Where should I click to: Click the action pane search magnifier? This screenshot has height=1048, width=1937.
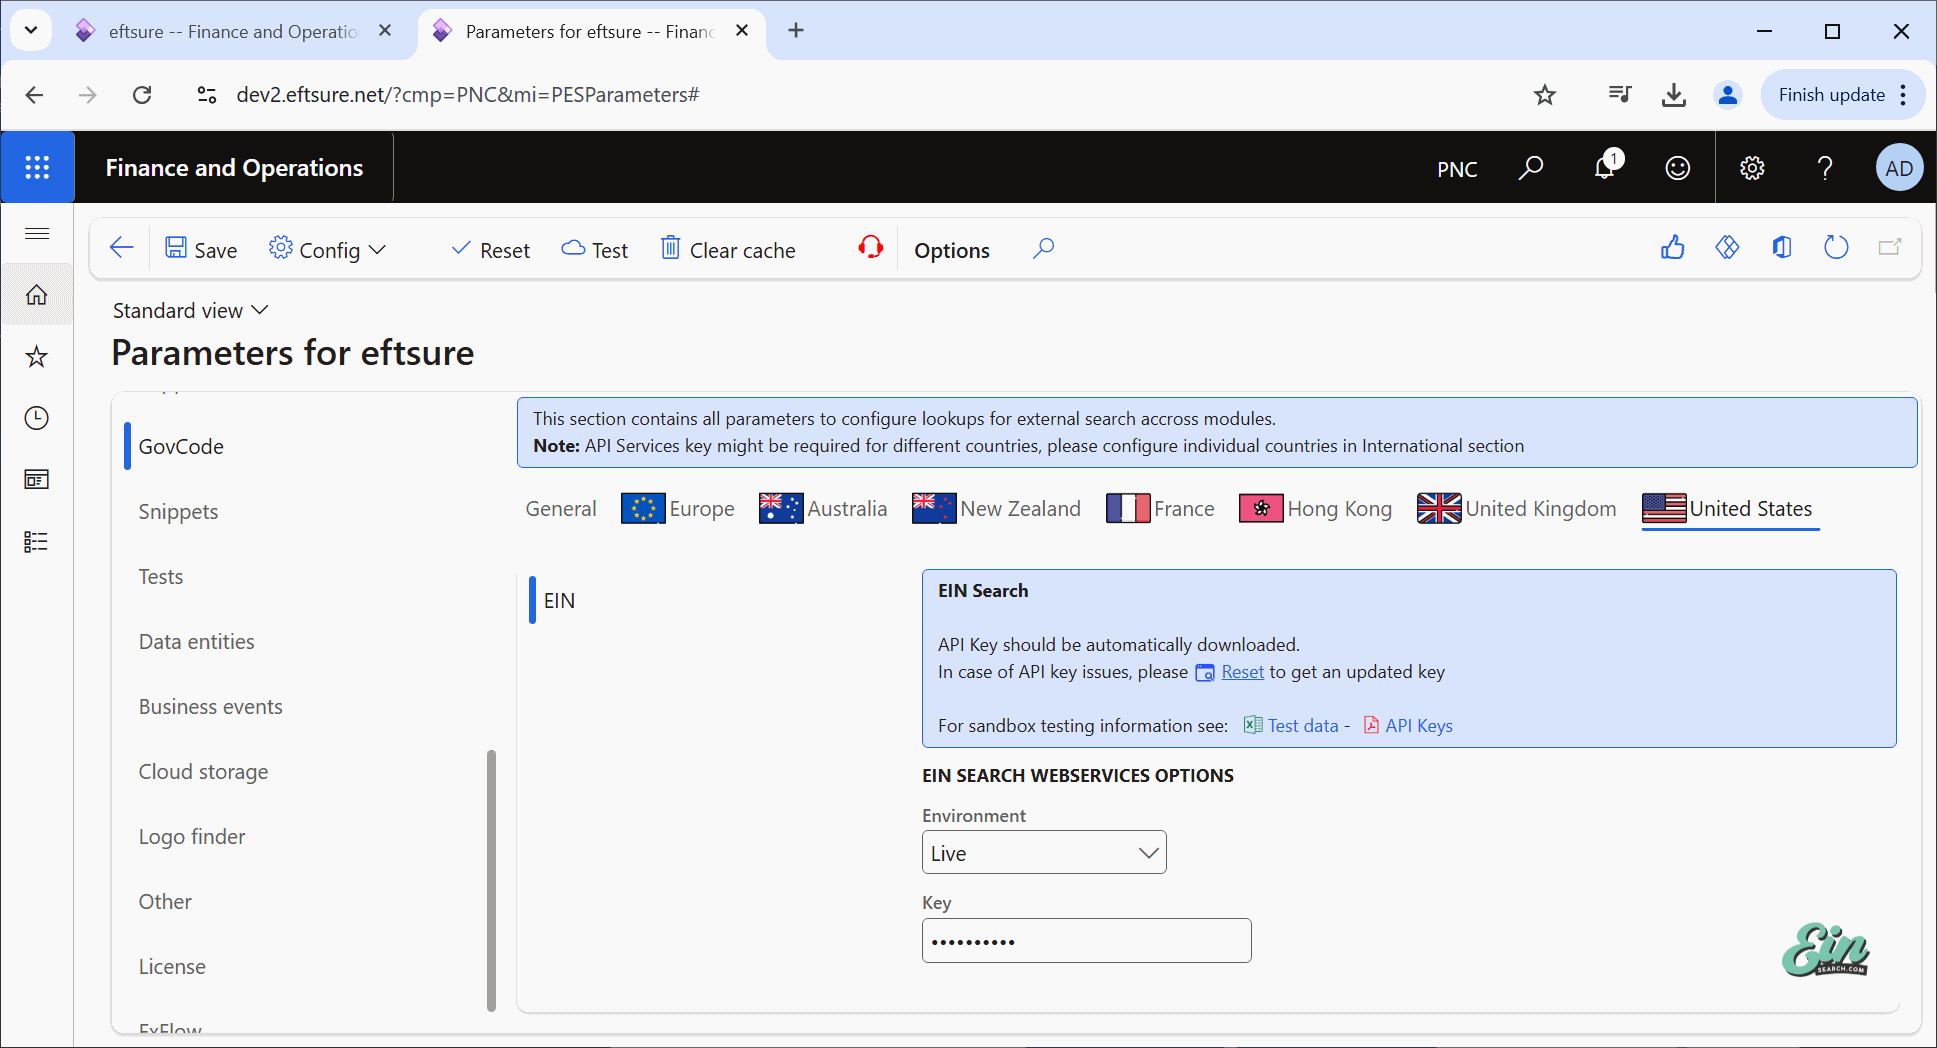click(1043, 248)
